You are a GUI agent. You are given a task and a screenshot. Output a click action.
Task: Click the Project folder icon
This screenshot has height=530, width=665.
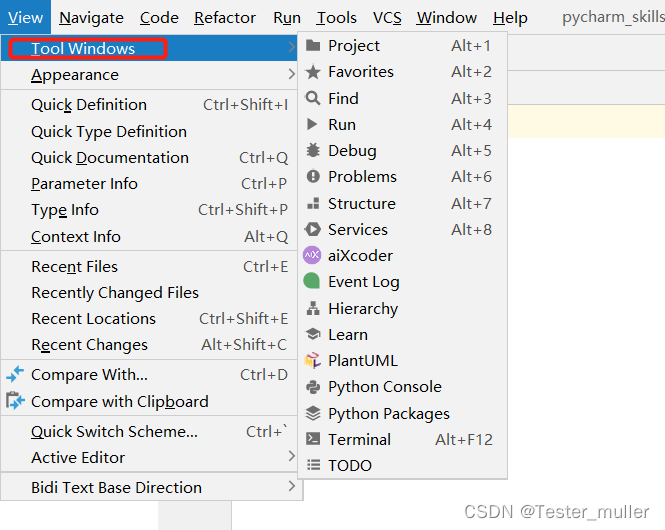(313, 45)
